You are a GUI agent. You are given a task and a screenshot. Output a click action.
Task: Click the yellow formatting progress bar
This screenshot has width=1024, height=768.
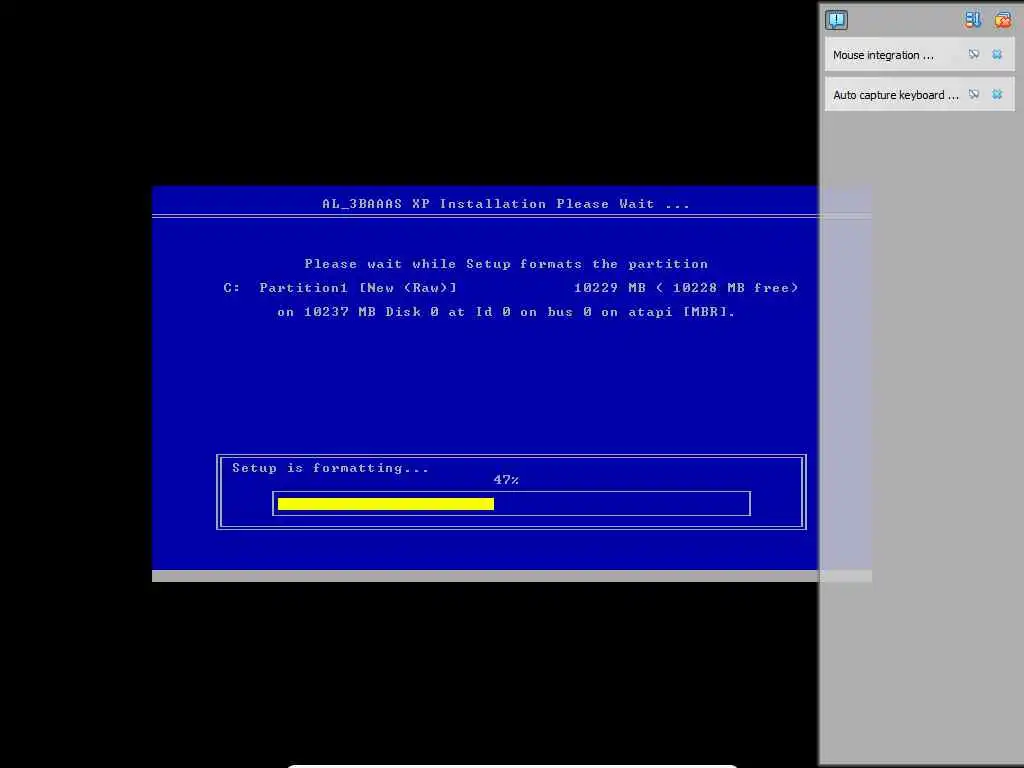point(386,504)
